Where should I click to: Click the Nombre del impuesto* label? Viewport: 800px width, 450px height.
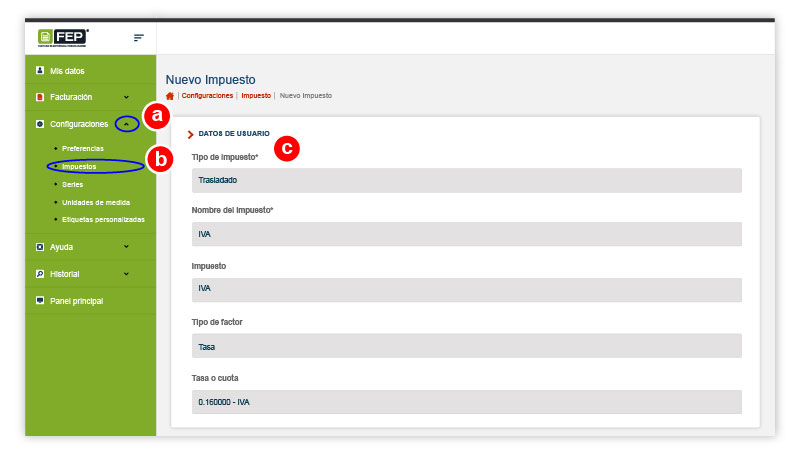click(x=232, y=210)
